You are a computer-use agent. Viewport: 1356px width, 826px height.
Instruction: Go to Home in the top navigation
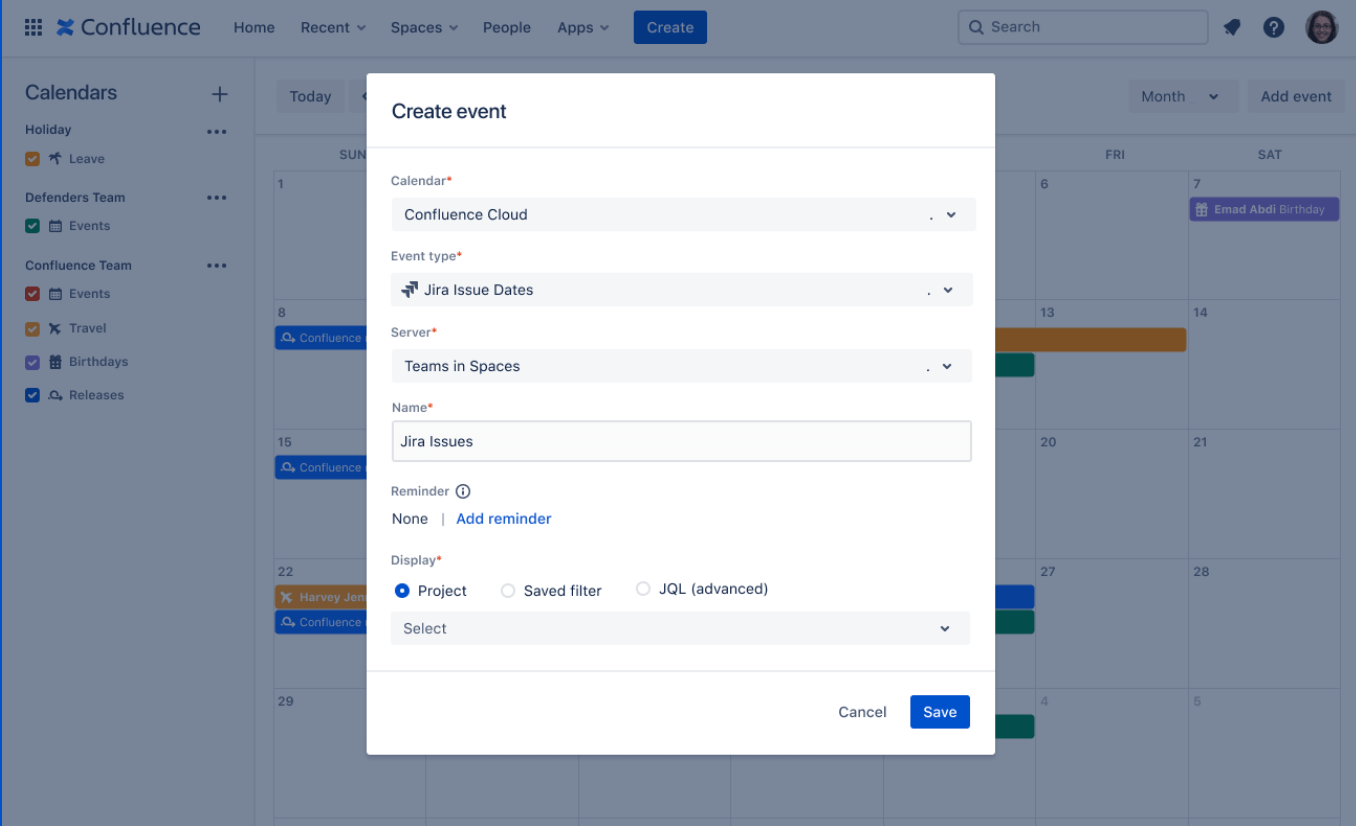point(254,28)
